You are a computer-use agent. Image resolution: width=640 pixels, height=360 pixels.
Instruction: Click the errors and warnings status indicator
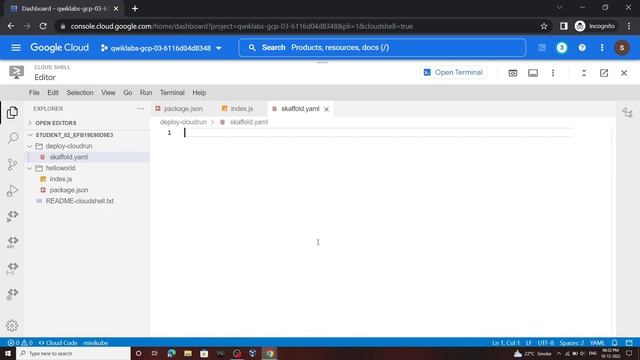(20, 343)
